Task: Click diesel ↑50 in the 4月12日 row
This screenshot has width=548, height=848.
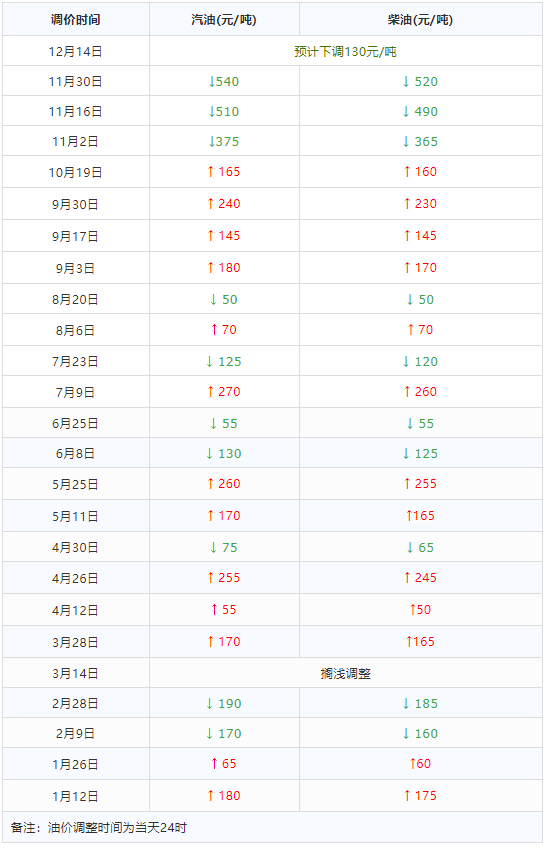Action: pyautogui.click(x=420, y=610)
